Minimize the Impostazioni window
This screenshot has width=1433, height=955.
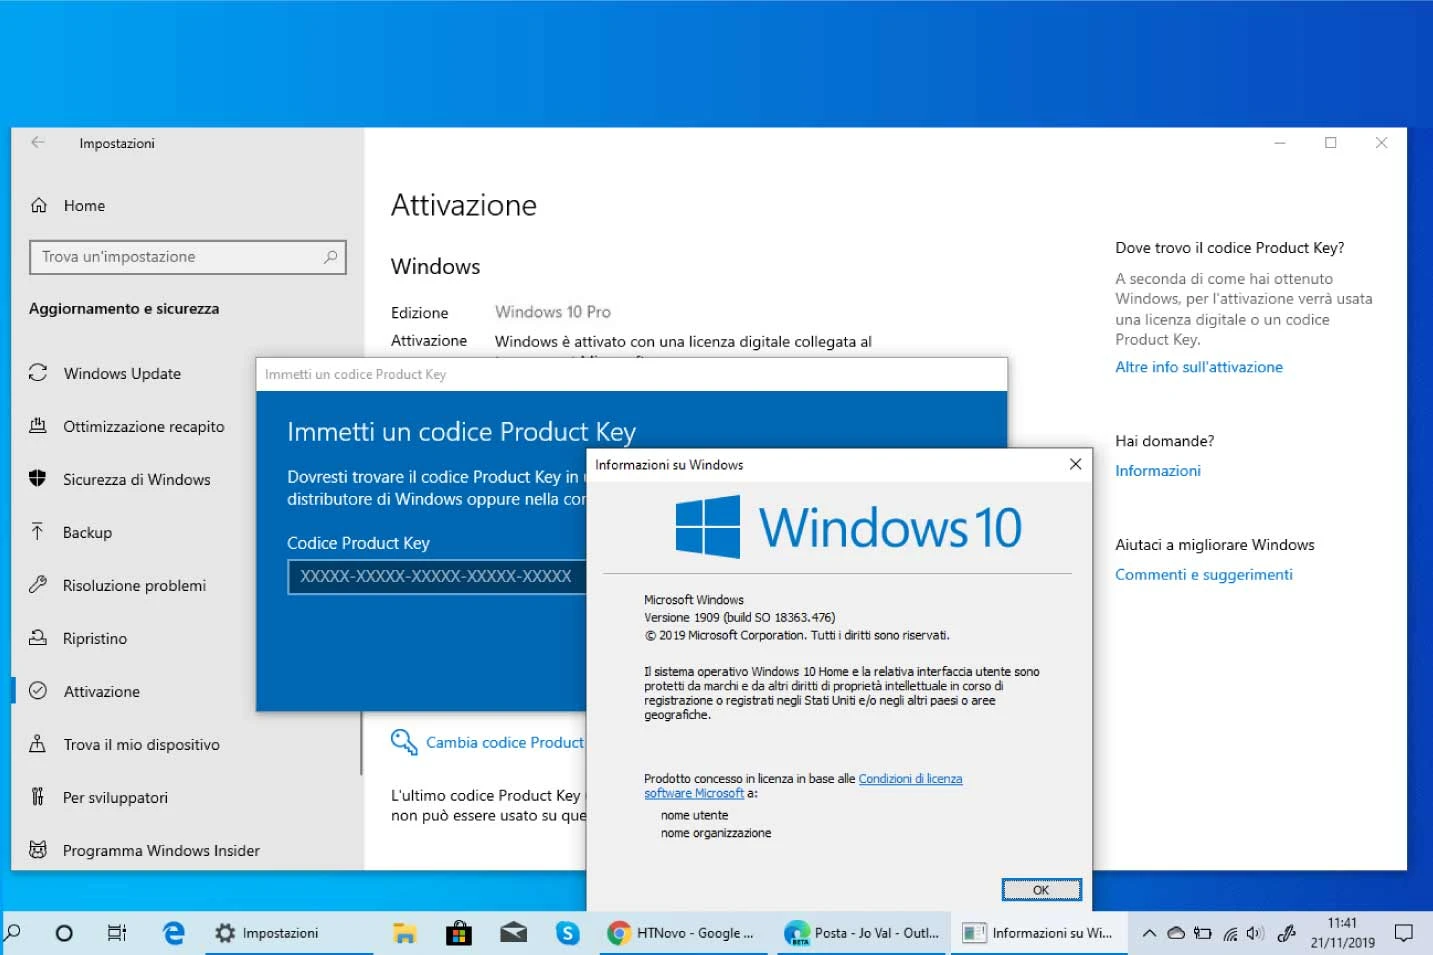tap(1280, 143)
